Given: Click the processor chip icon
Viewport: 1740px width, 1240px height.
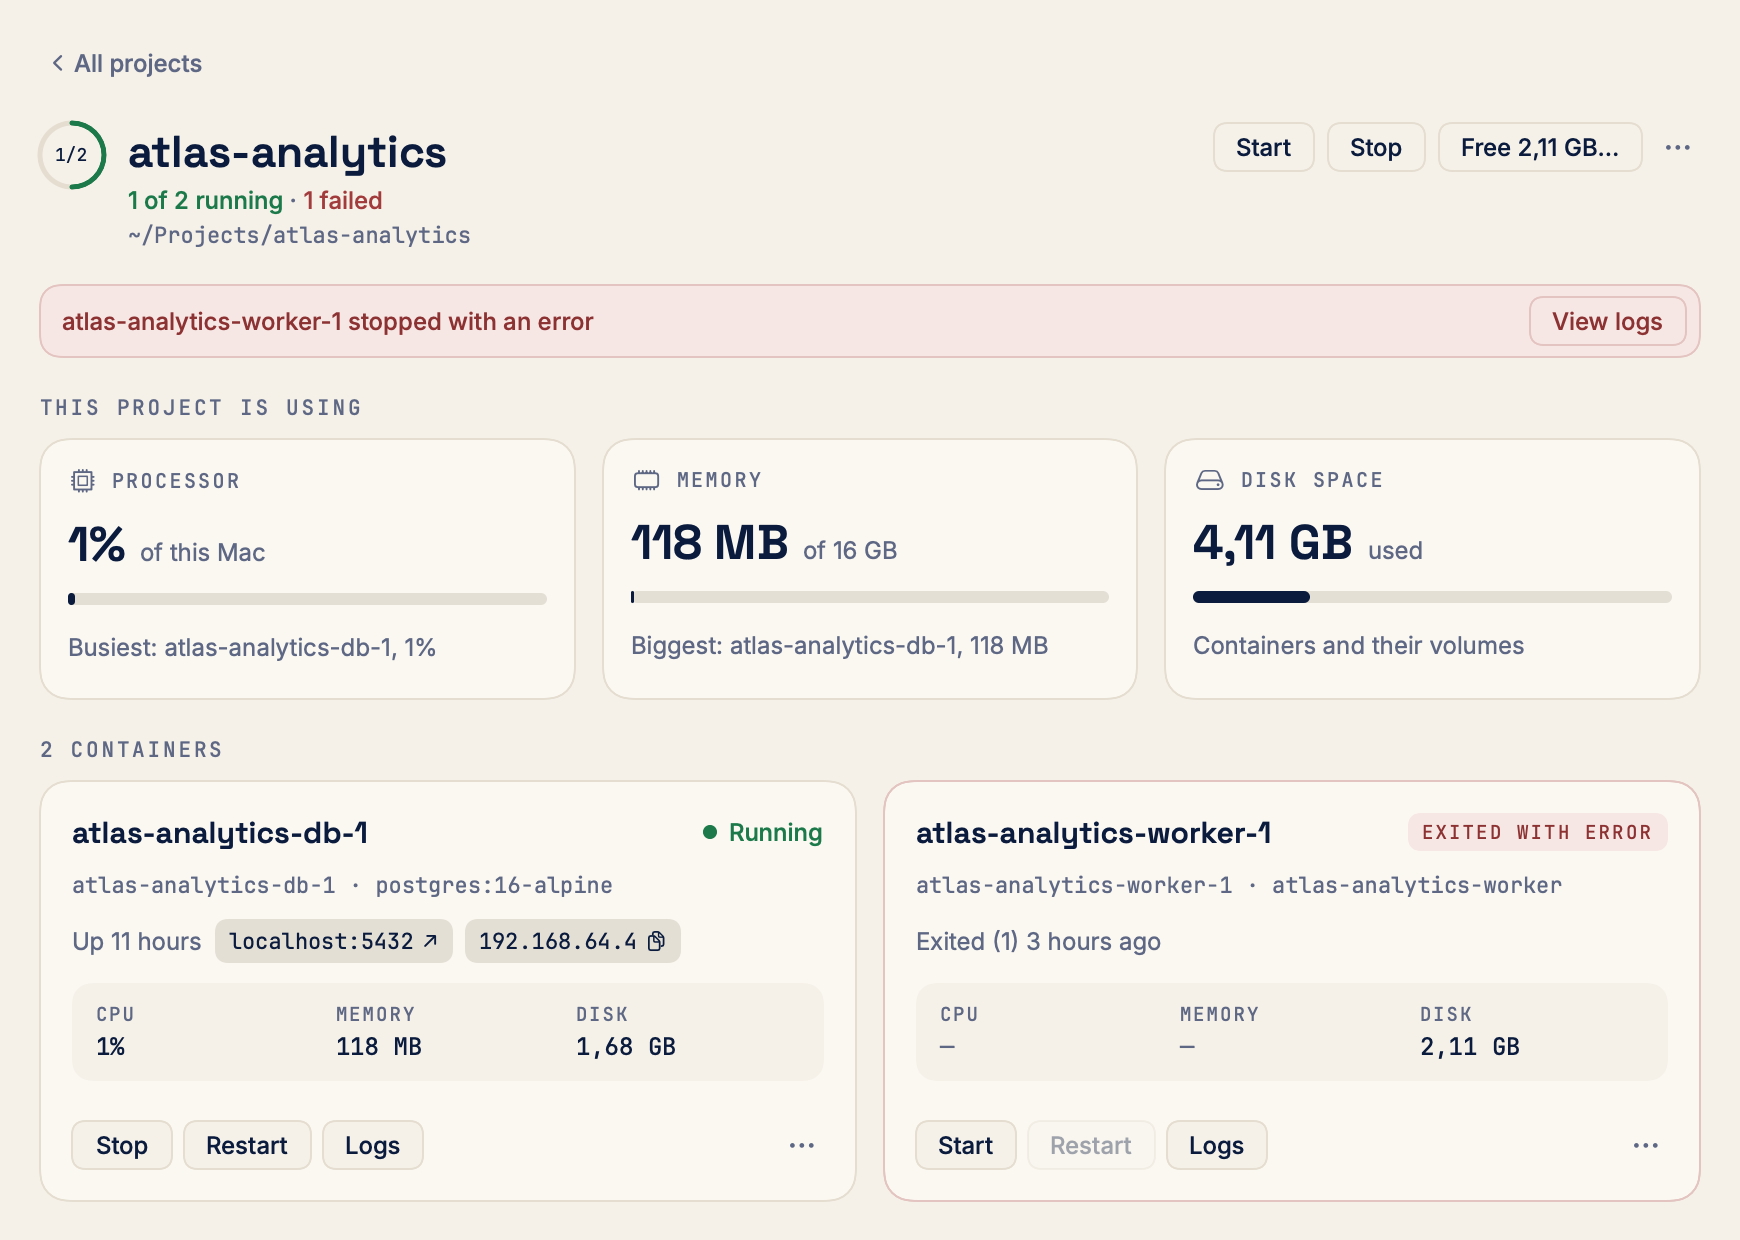Looking at the screenshot, I should click(x=83, y=481).
